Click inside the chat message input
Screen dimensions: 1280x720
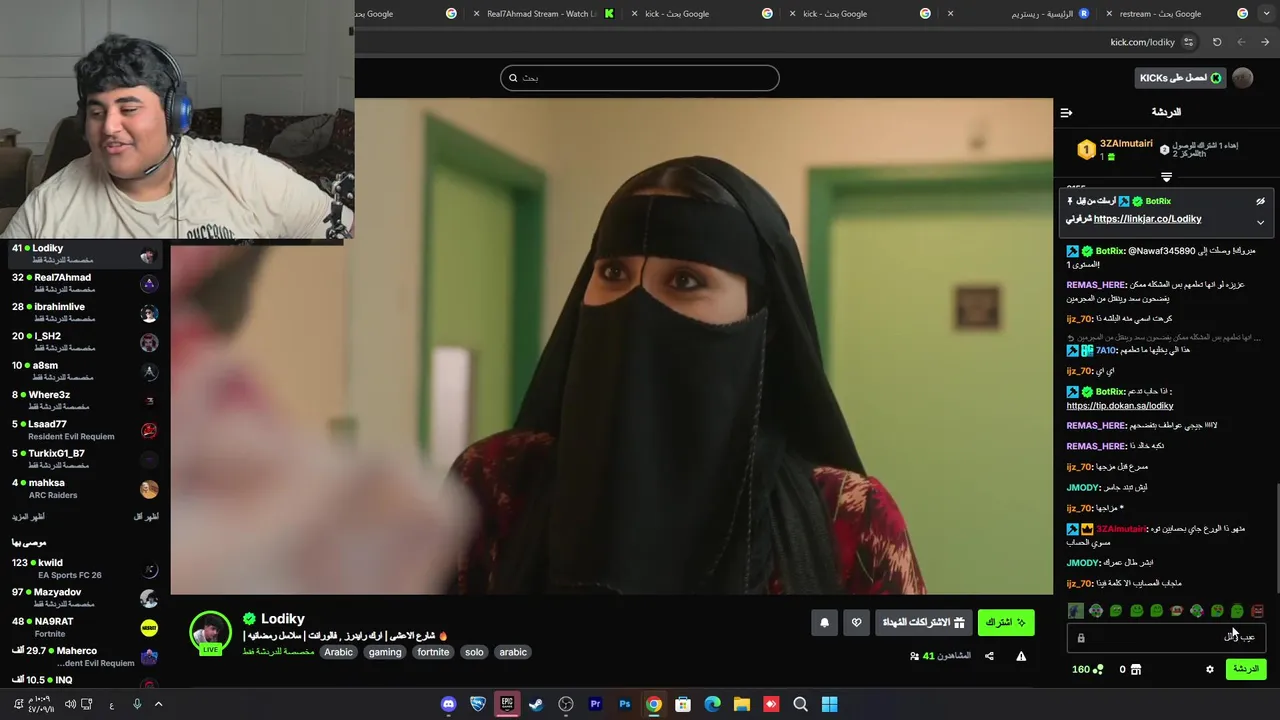tap(1166, 637)
